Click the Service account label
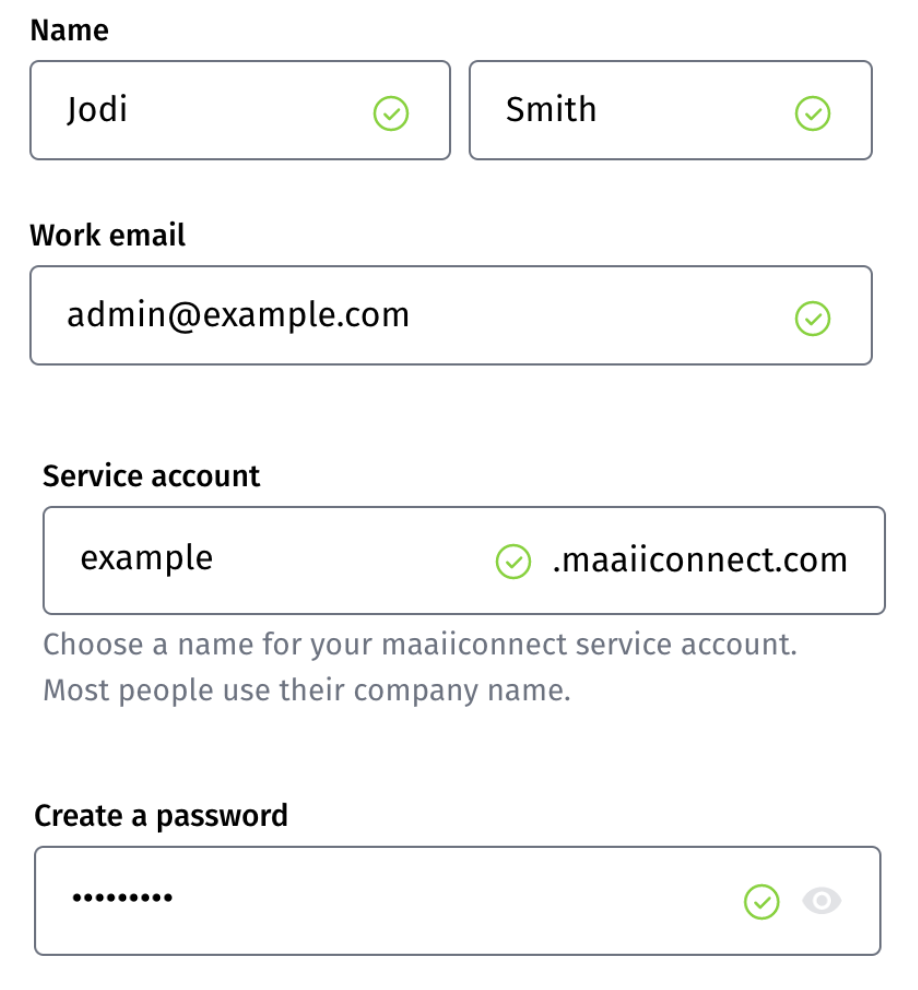Screen dimensions: 918x990 (x=151, y=475)
